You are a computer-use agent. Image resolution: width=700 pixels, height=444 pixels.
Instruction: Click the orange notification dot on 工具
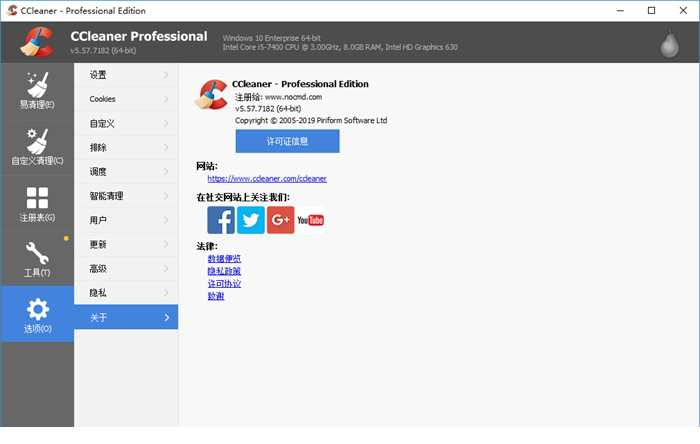66,238
